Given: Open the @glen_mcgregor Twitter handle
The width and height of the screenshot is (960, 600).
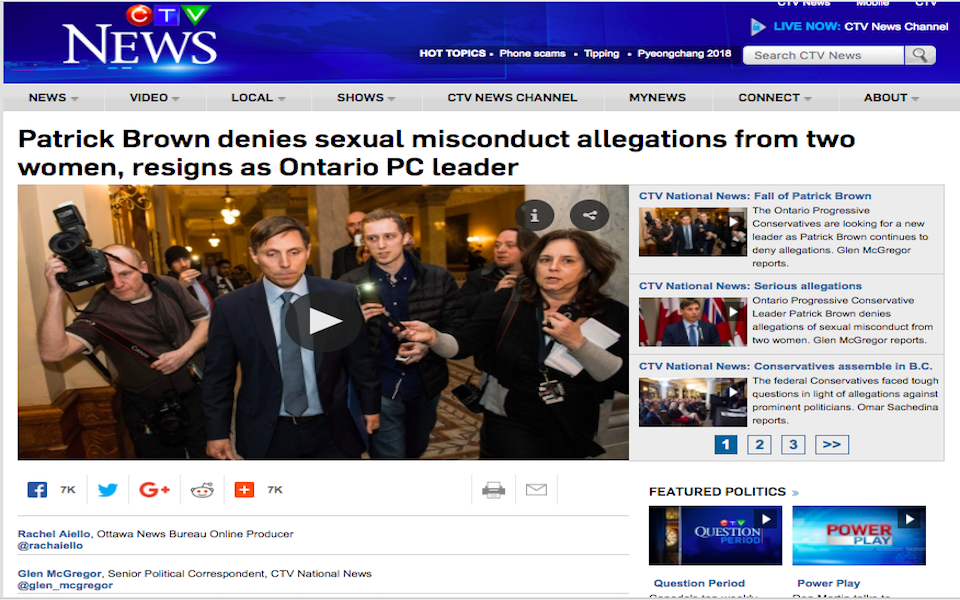Looking at the screenshot, I should click(66, 585).
